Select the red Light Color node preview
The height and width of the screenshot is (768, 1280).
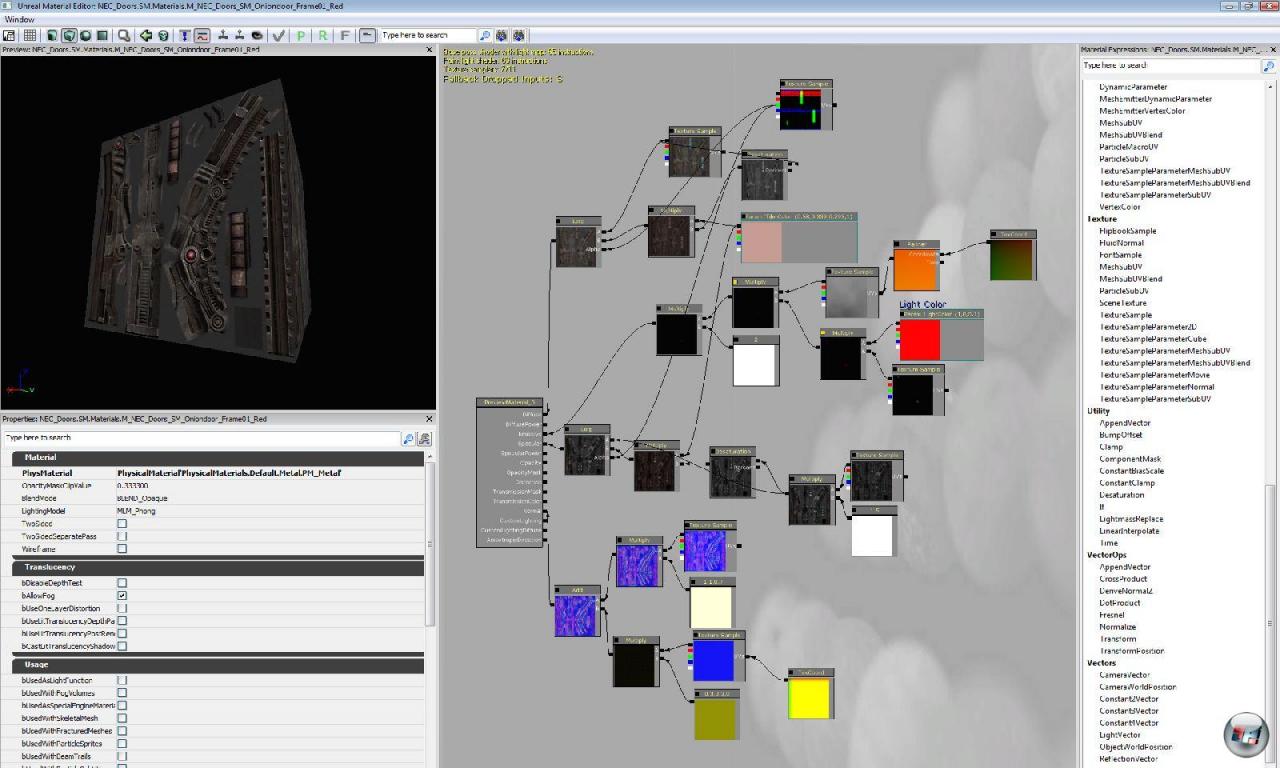click(x=920, y=340)
